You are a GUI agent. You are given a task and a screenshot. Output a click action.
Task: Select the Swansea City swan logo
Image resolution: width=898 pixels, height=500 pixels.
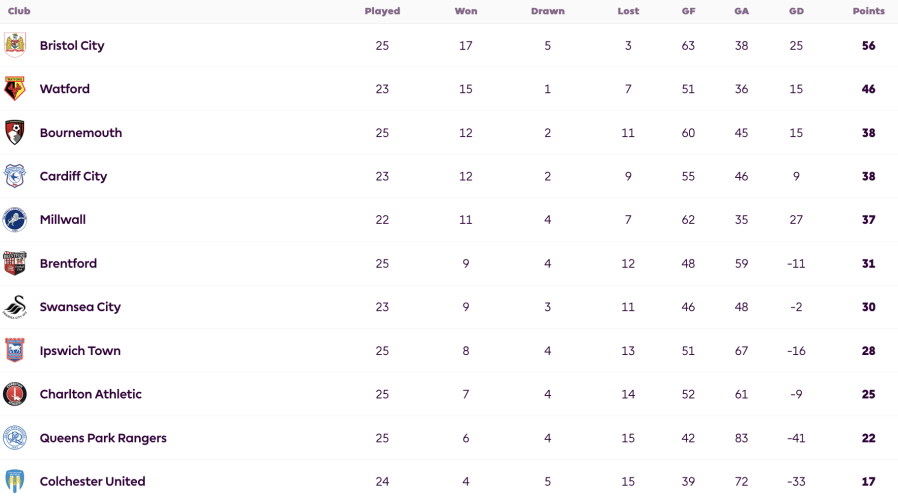tap(15, 307)
